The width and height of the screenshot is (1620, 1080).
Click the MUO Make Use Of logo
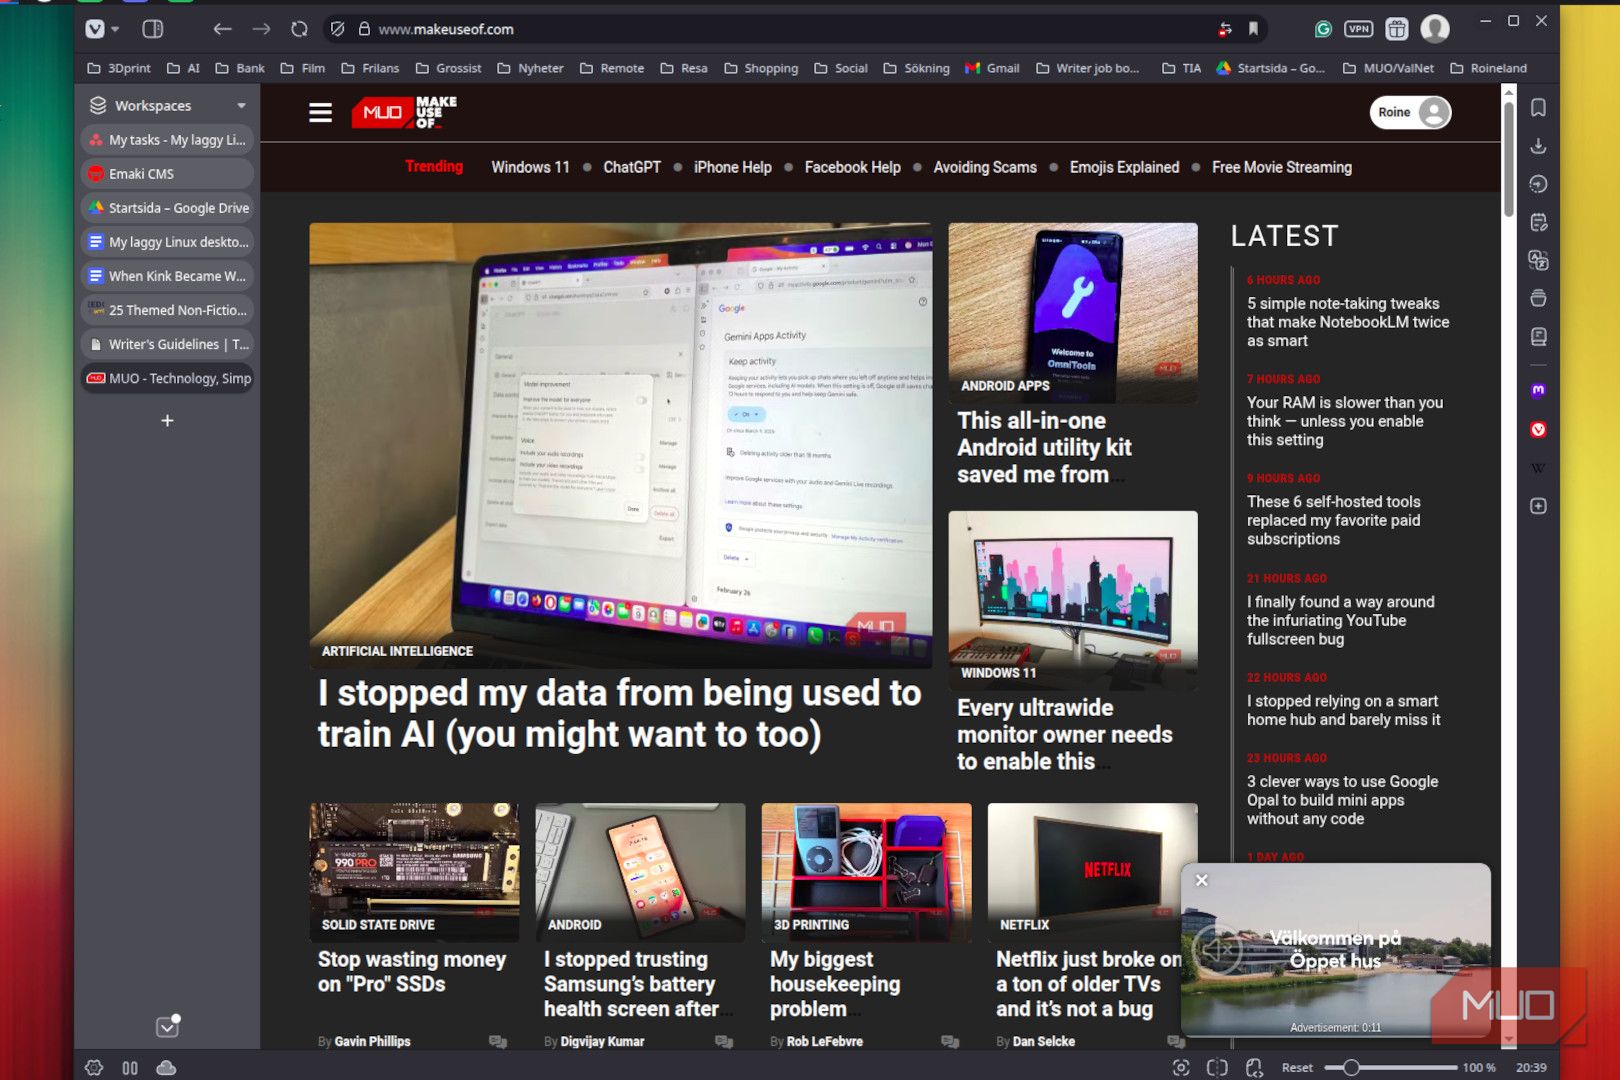(404, 112)
